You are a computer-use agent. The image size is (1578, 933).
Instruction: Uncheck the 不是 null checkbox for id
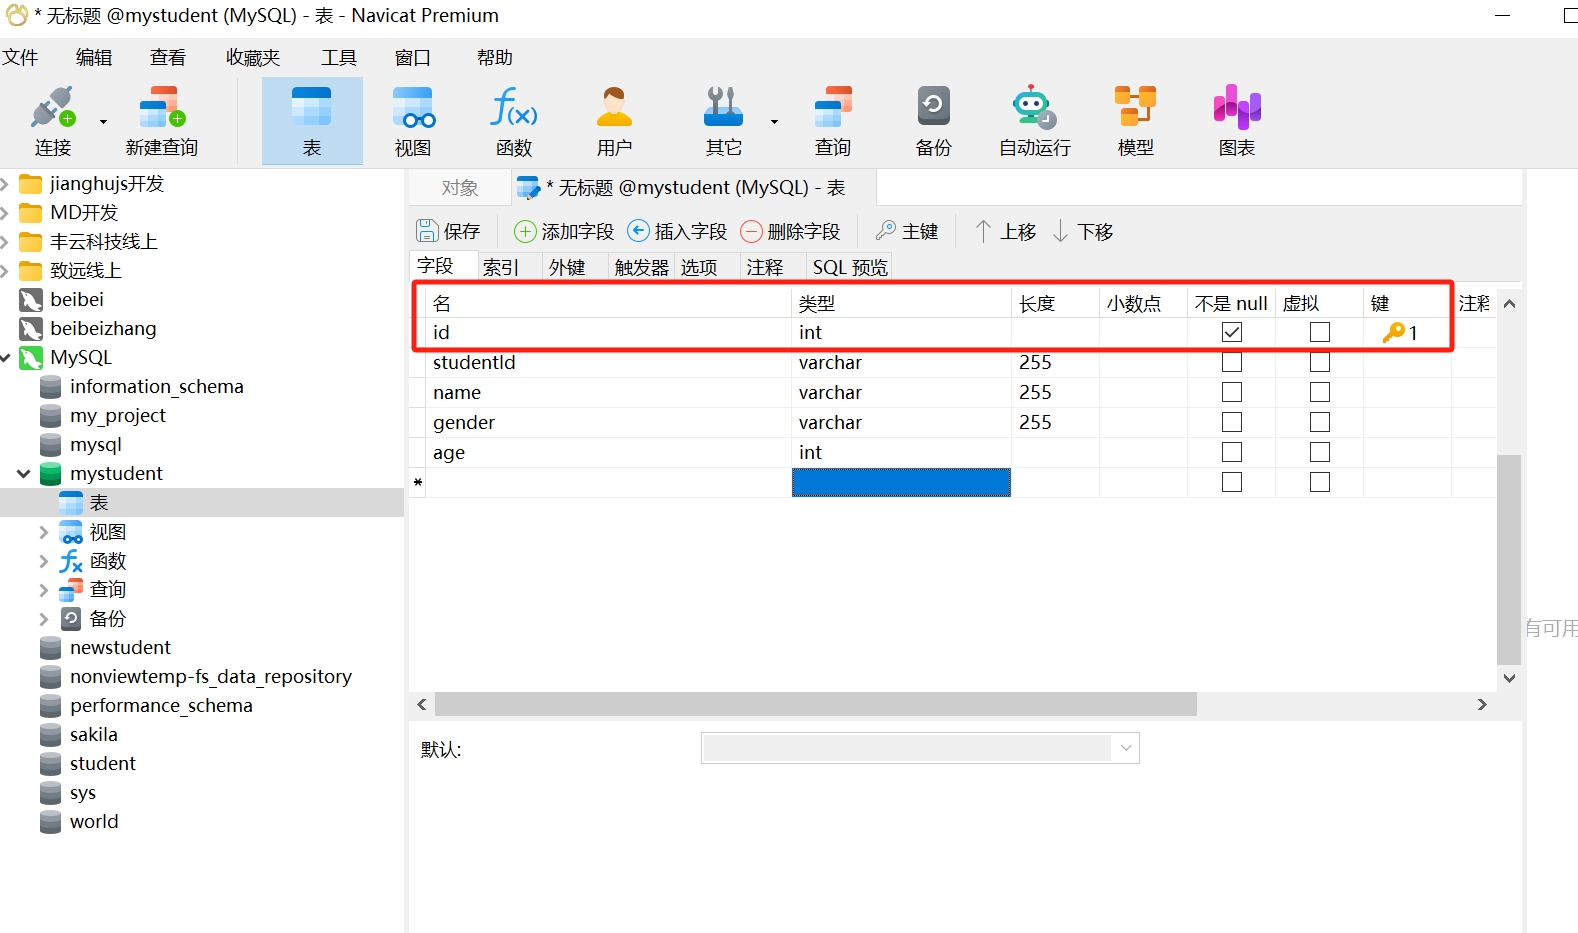1232,332
